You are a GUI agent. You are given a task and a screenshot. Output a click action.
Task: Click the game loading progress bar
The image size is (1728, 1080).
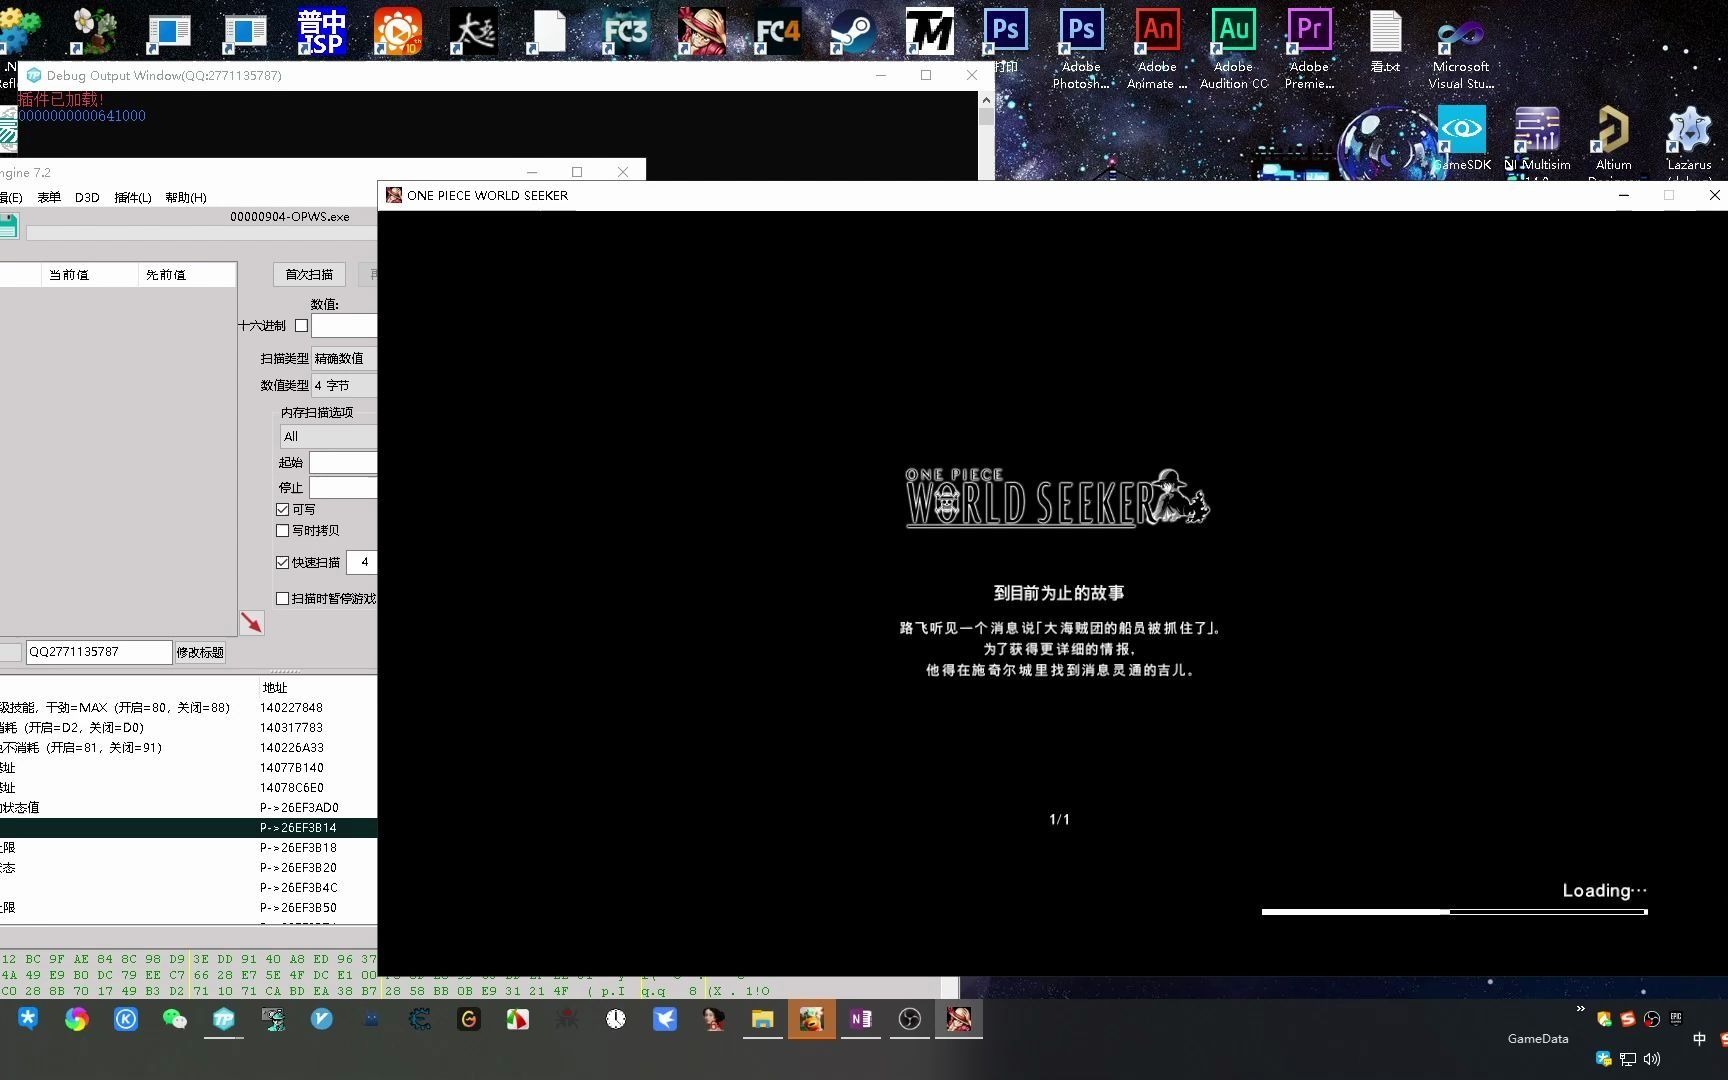point(1454,912)
